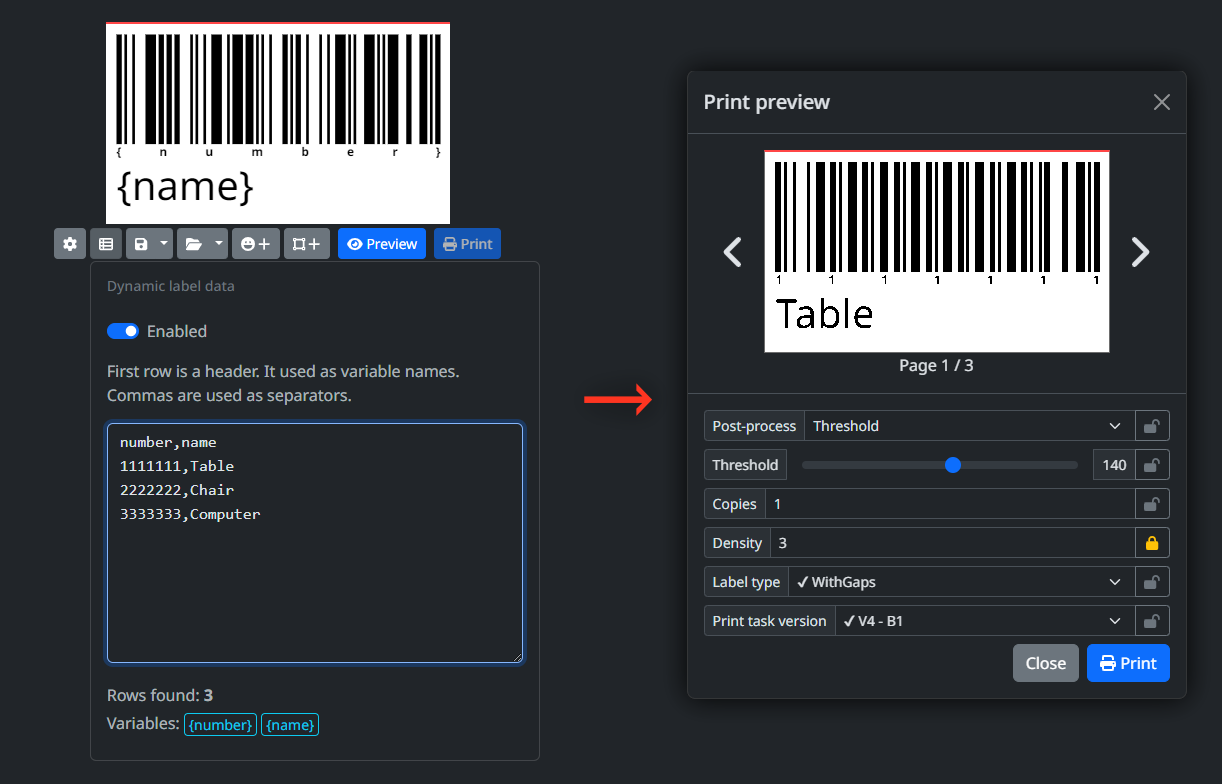Go to next preview page arrow

pyautogui.click(x=1139, y=252)
